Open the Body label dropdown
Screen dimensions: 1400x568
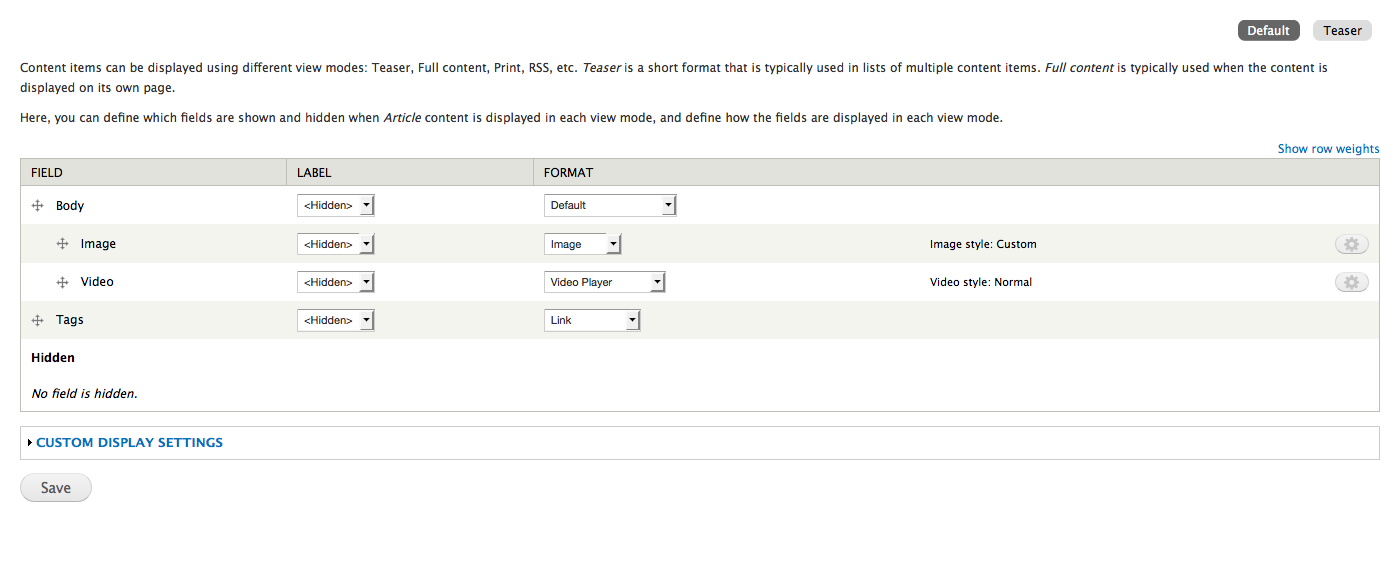[x=335, y=206]
